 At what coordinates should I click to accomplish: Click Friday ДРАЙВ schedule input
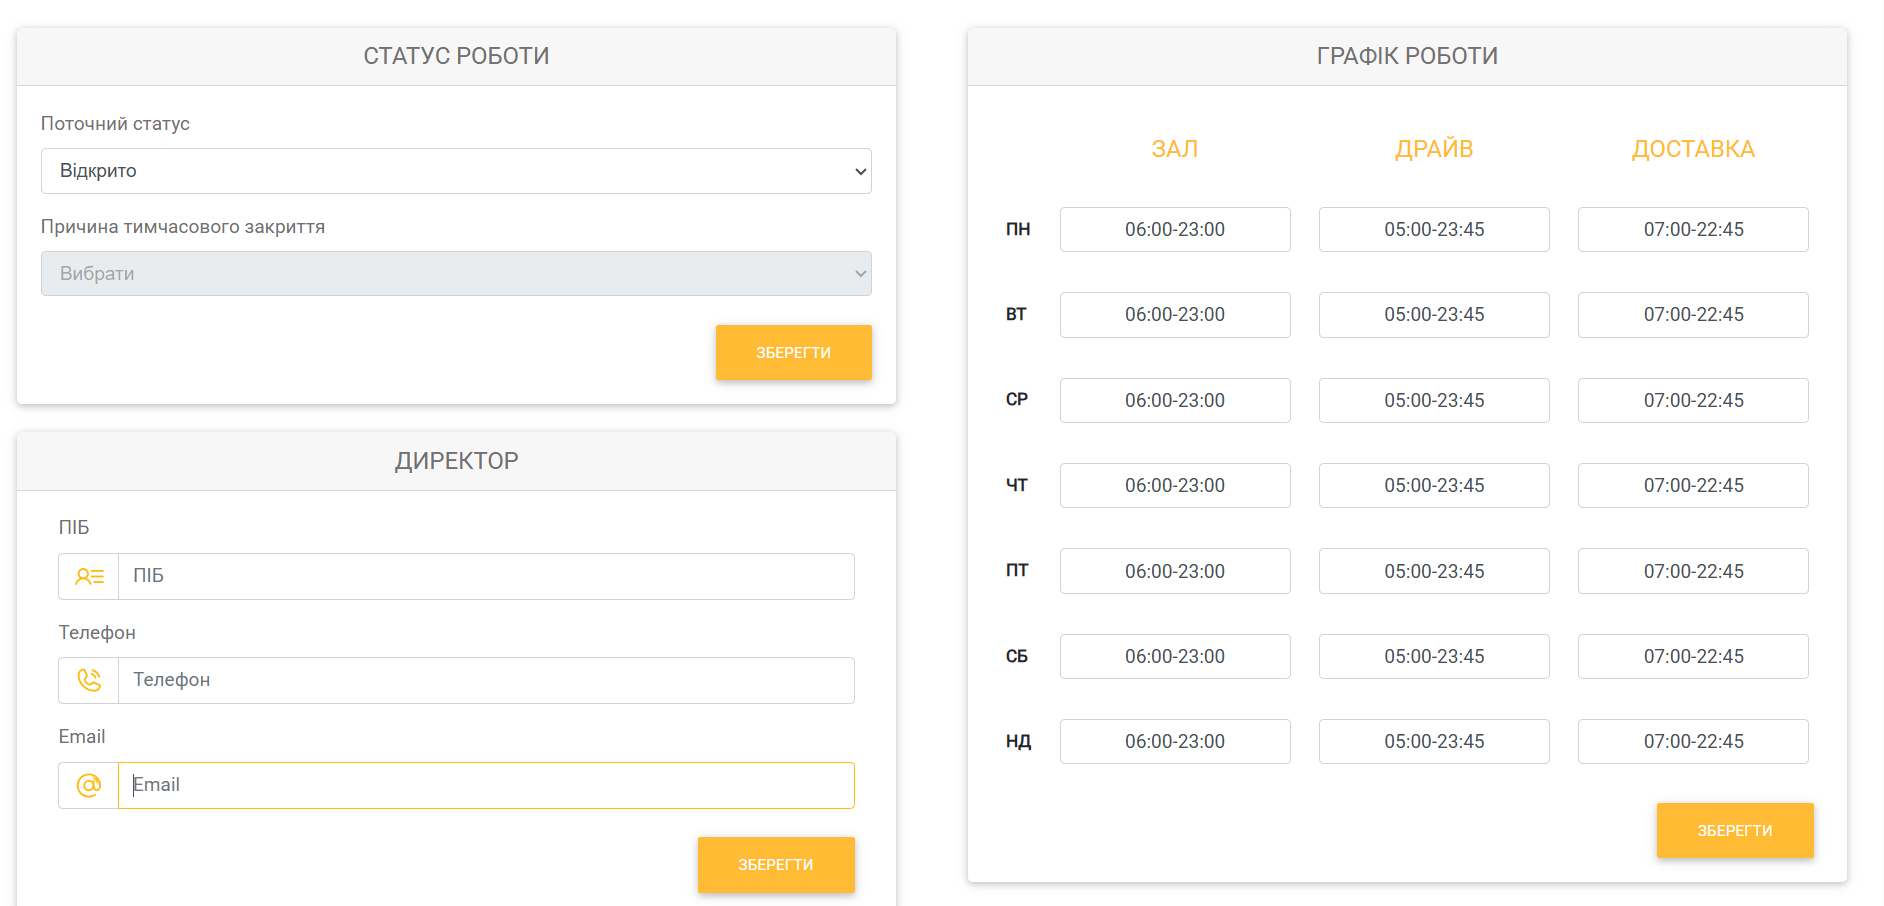pos(1433,572)
